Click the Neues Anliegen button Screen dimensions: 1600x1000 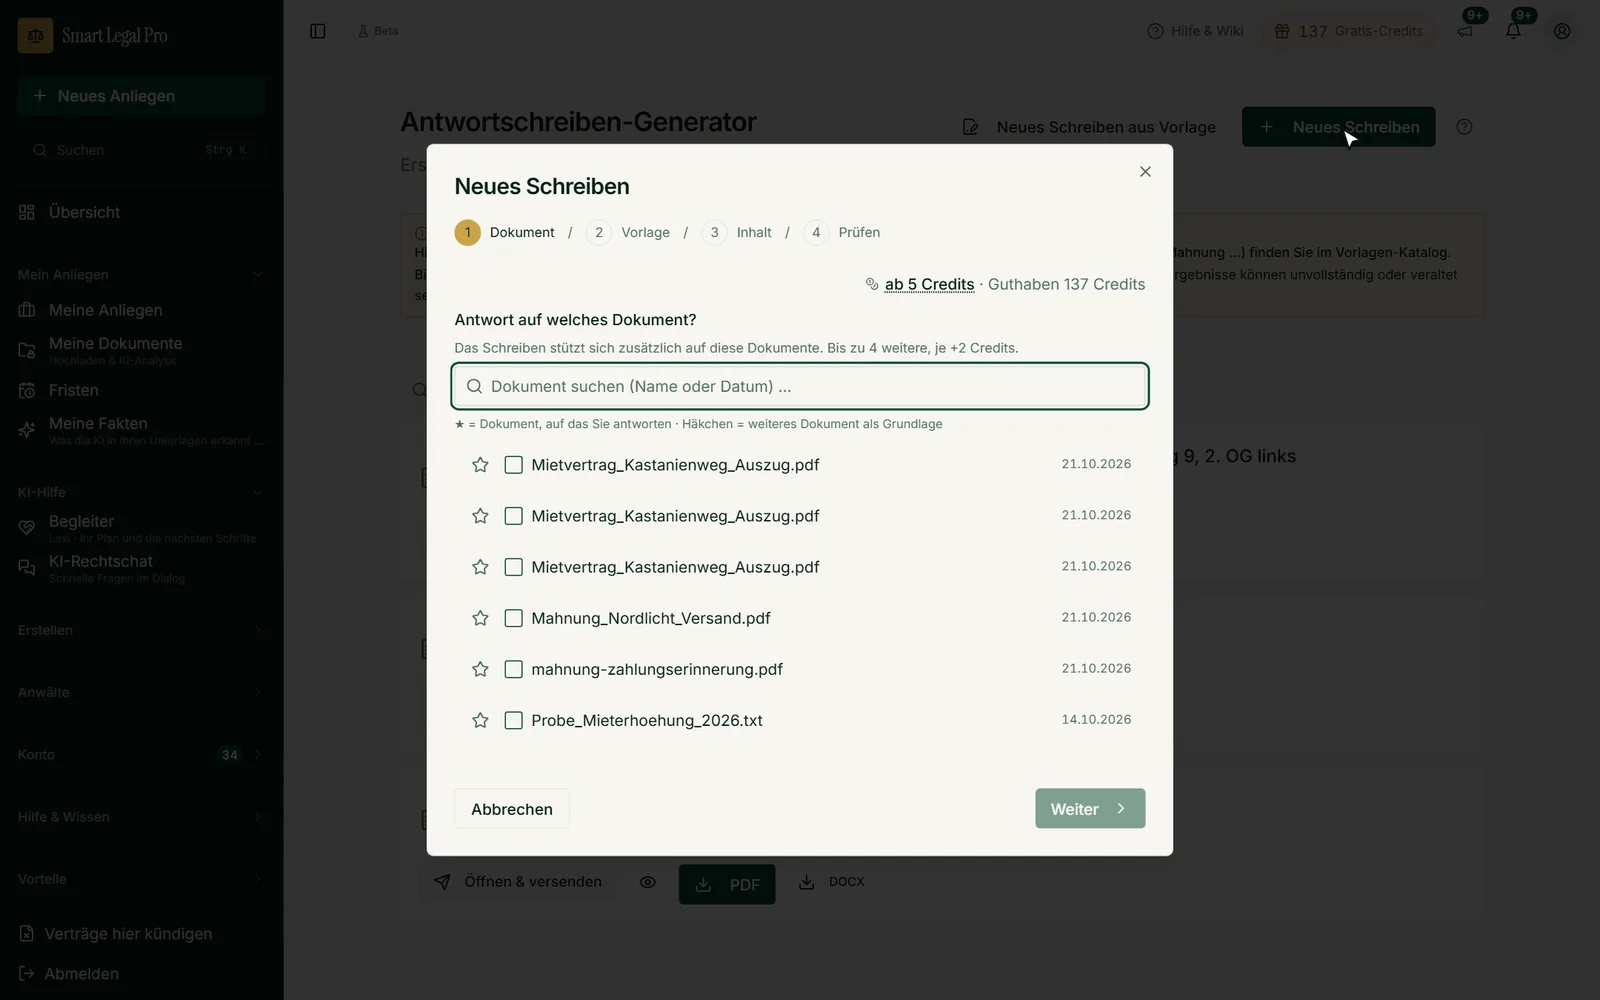tap(141, 96)
